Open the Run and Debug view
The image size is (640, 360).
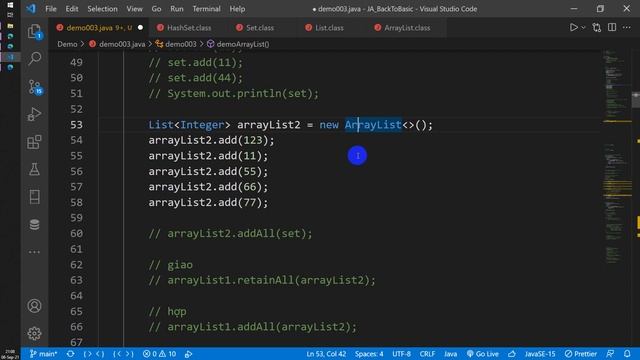point(35,114)
